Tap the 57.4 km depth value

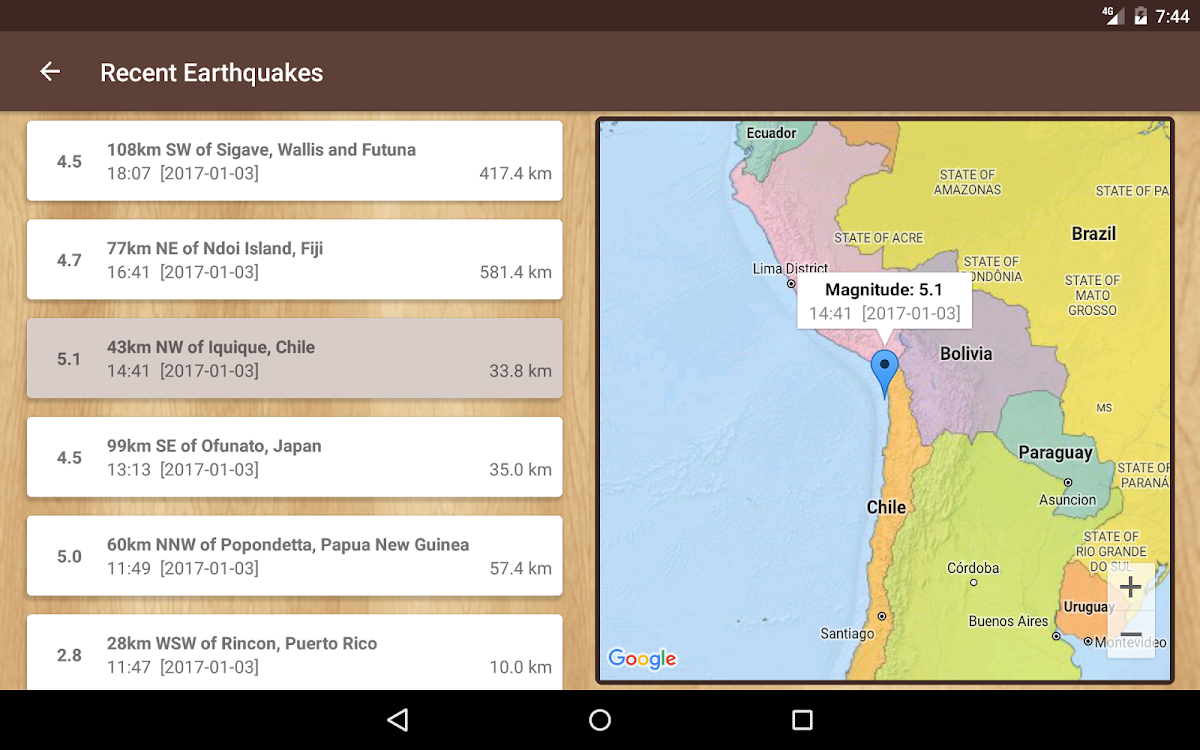(521, 569)
